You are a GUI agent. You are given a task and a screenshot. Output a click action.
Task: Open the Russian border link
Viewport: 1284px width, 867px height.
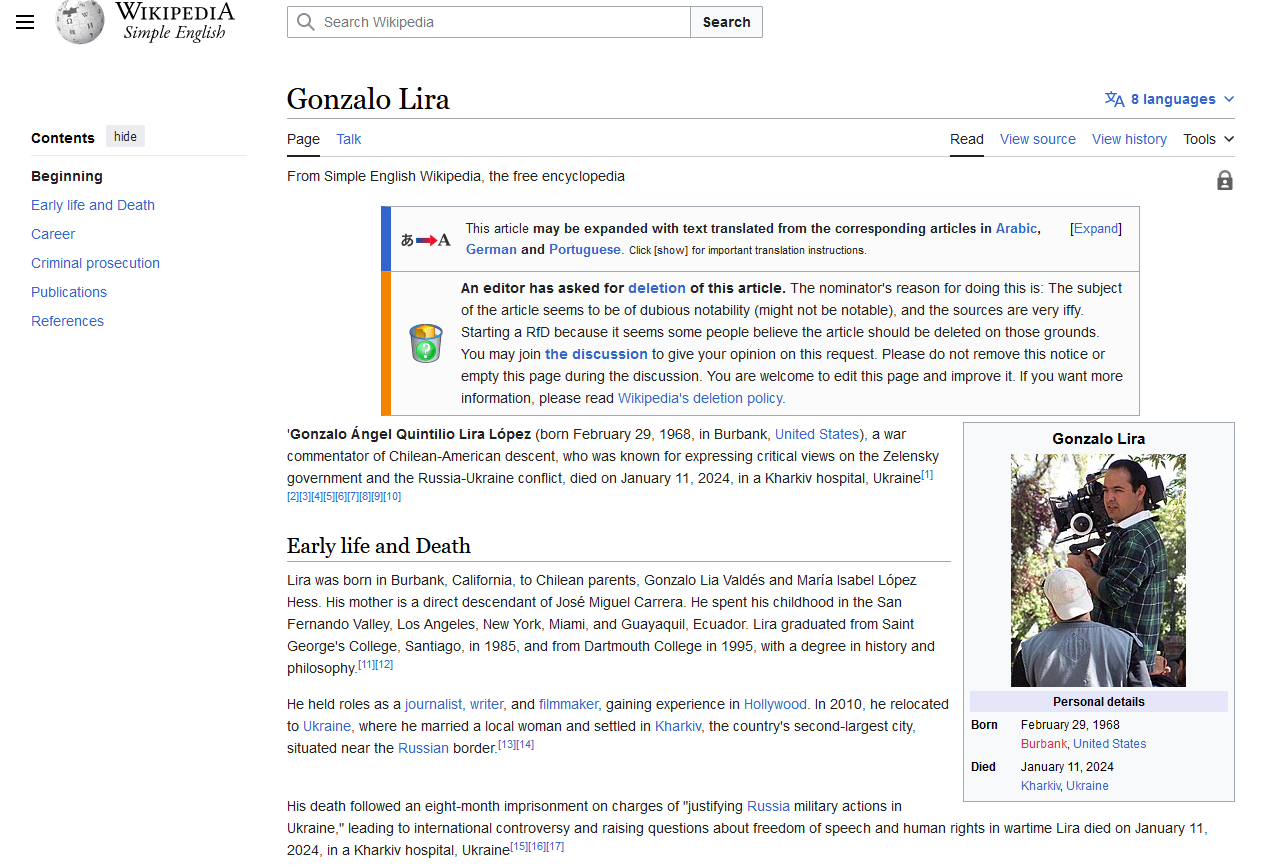click(423, 748)
